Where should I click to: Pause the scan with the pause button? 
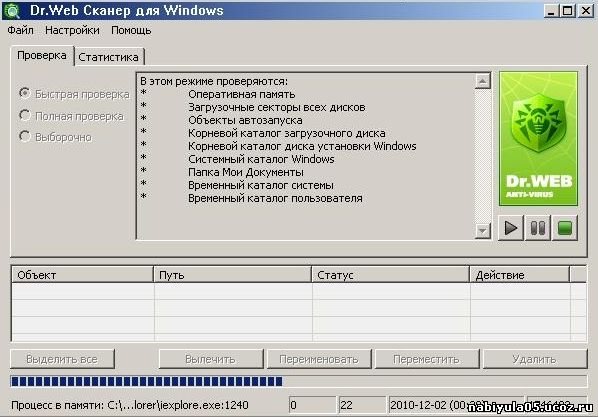pyautogui.click(x=538, y=228)
